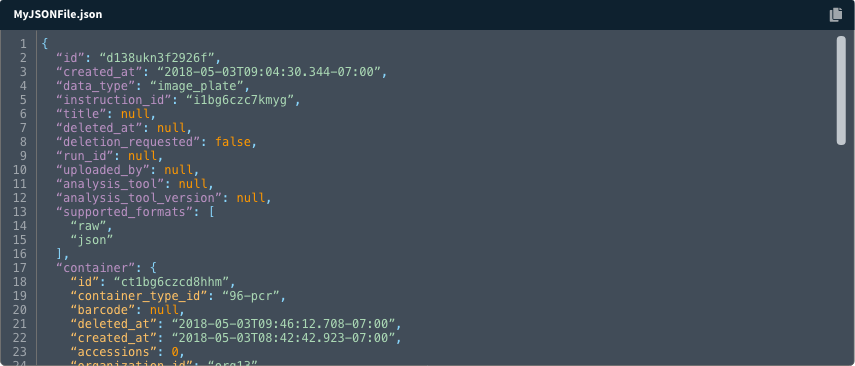
Task: Click the "json" format entry
Action: point(92,240)
